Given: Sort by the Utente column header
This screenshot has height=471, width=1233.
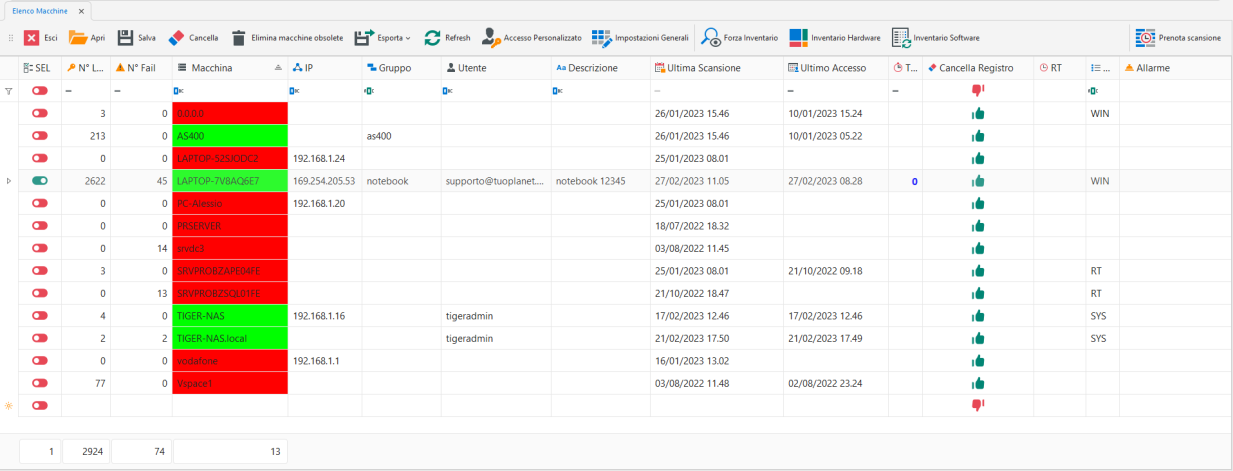Looking at the screenshot, I should click(x=495, y=68).
